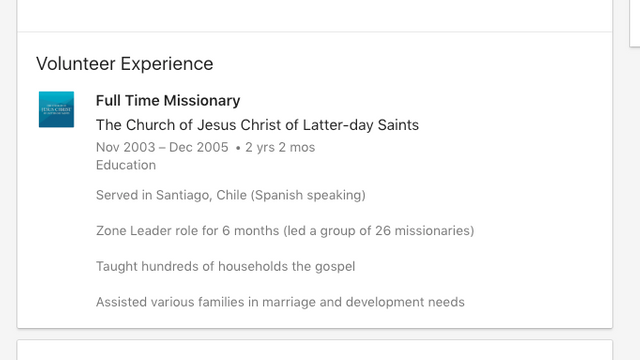Viewport: 640px width, 360px height.
Task: Click the right sidebar panel edge
Action: tap(635, 23)
